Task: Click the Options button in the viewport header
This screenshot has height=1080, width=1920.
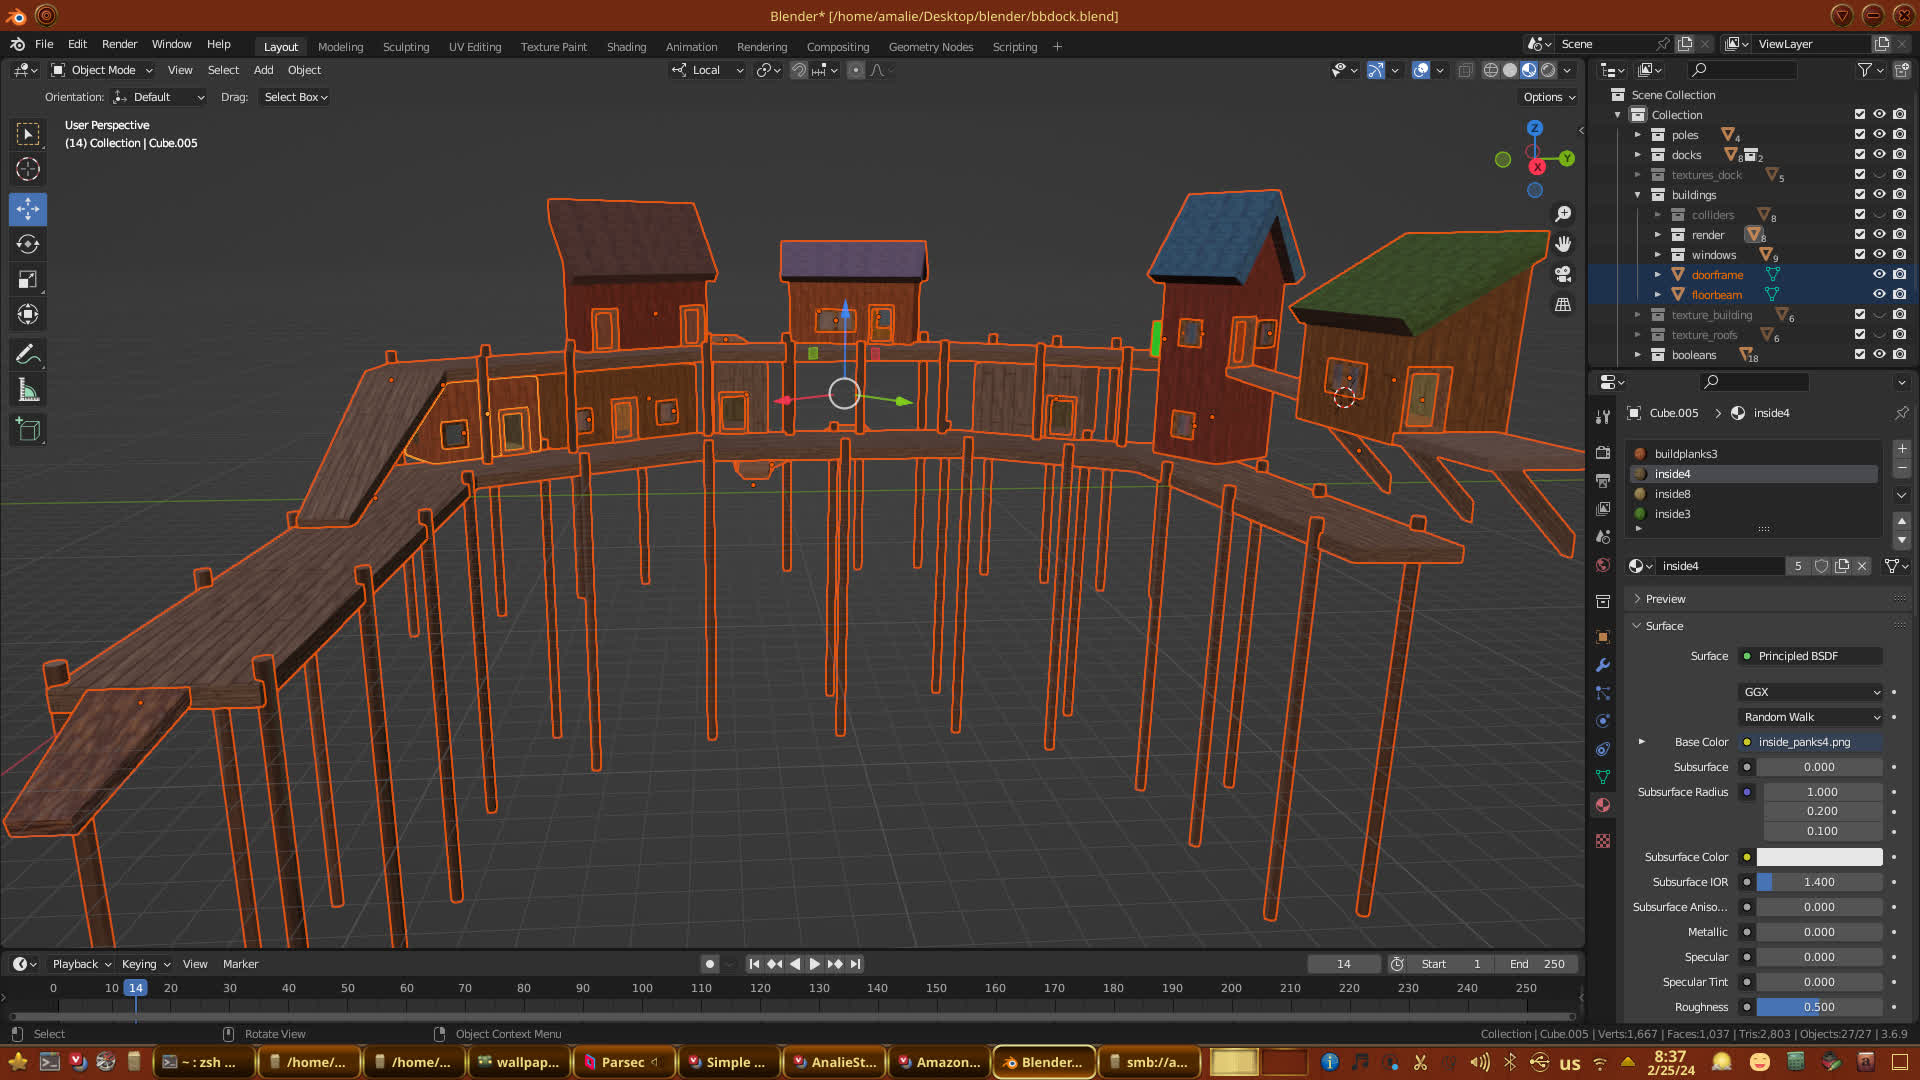Action: pyautogui.click(x=1549, y=97)
